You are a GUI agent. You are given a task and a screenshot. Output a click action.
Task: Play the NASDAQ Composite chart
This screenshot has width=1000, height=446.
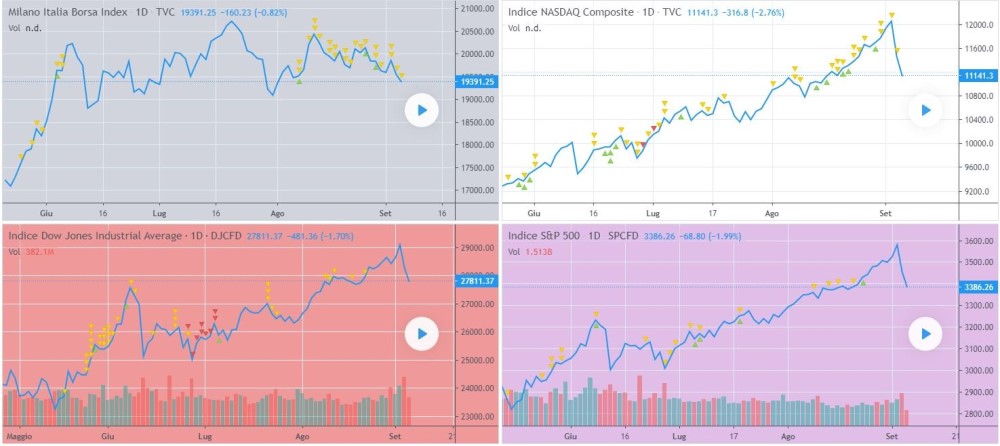[926, 111]
